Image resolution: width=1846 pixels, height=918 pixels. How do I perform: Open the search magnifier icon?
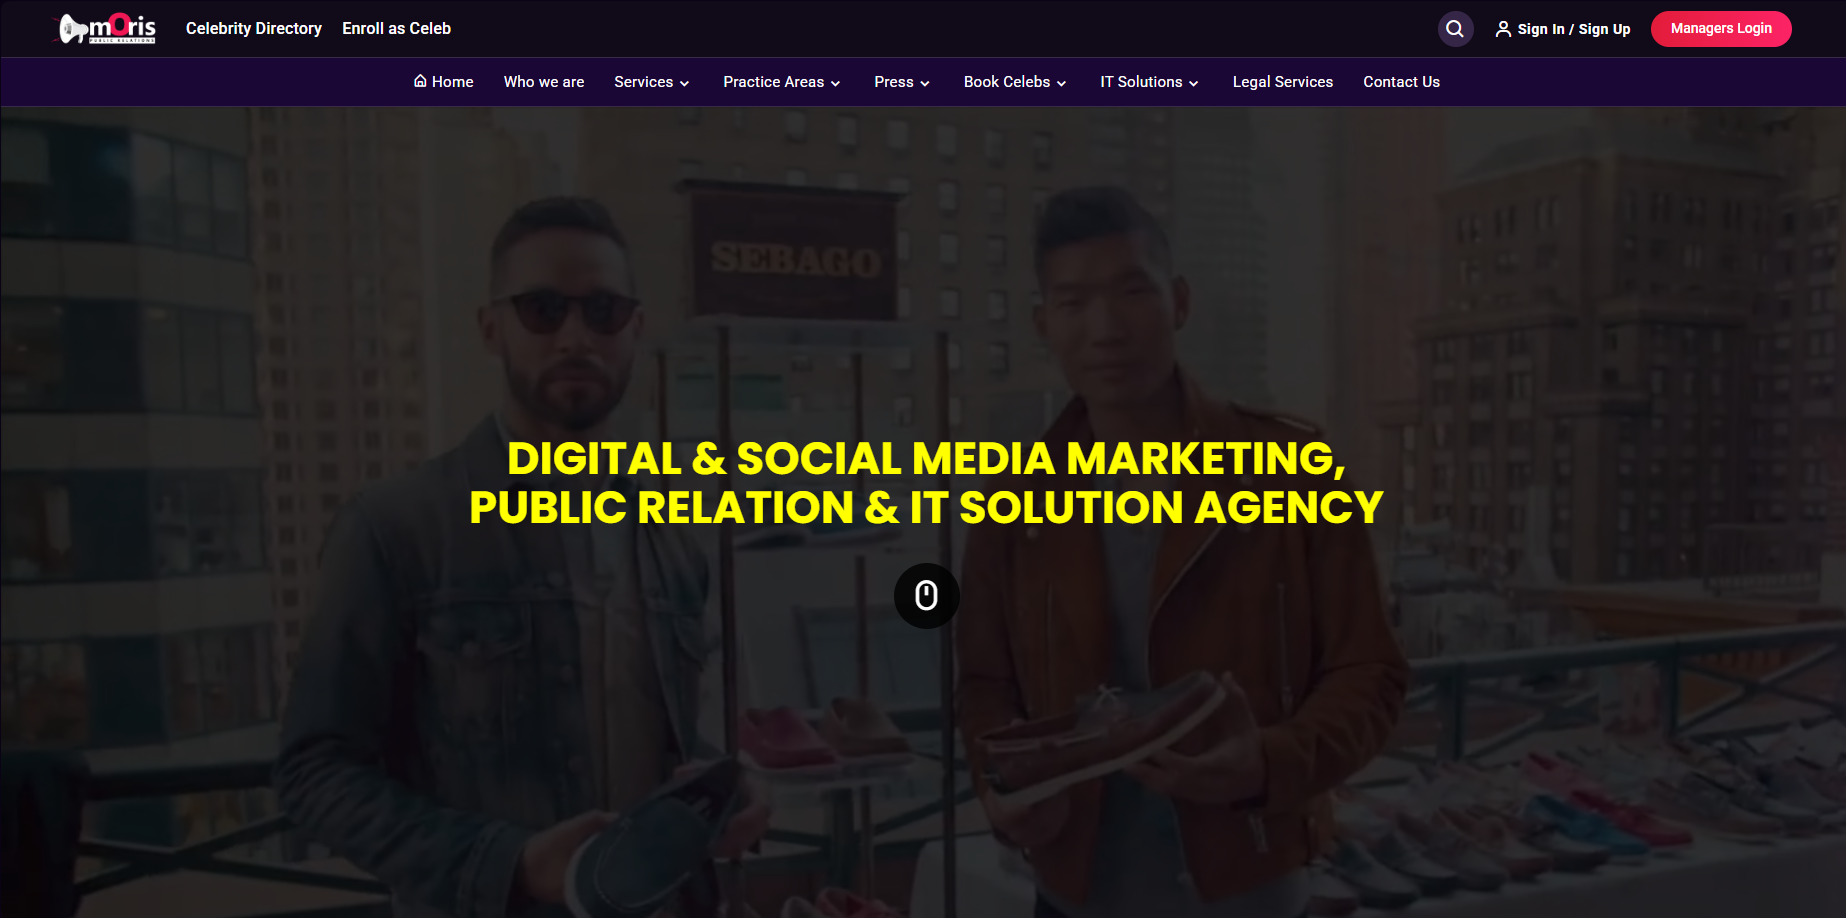pos(1455,29)
